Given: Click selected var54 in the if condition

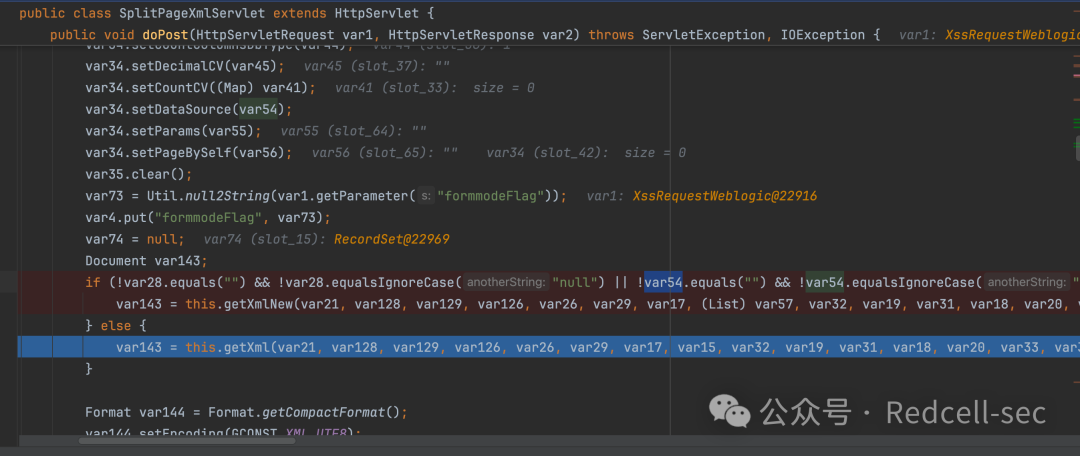Looking at the screenshot, I should coord(663,282).
